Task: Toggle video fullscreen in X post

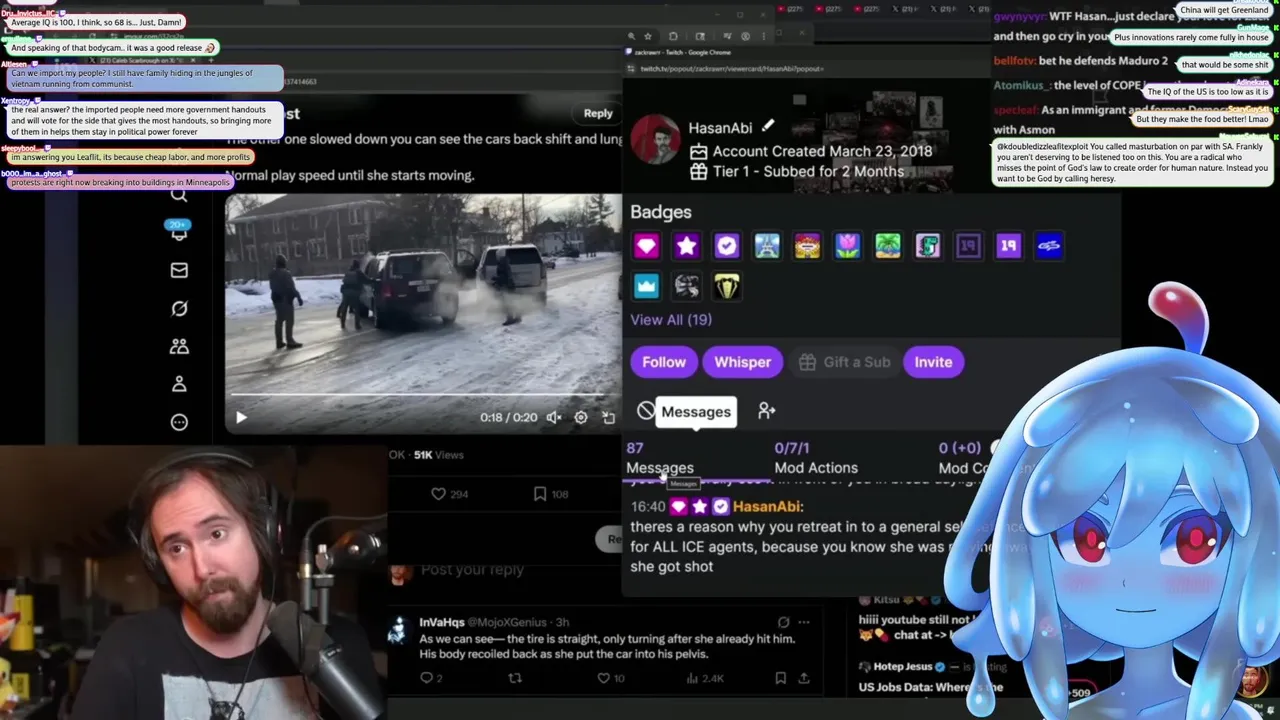Action: pos(608,418)
